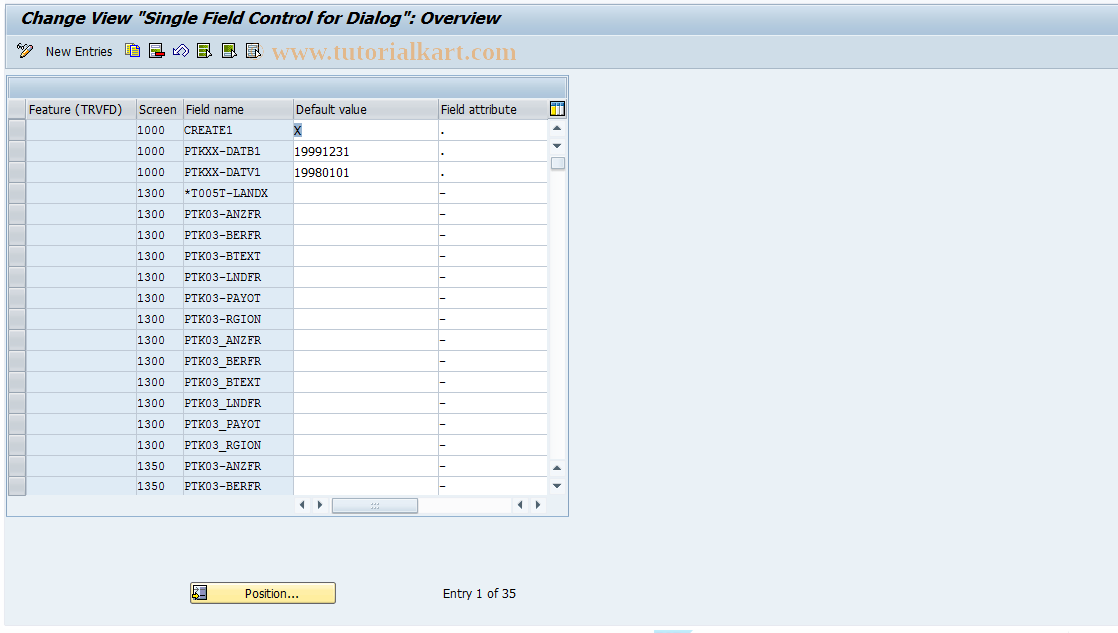Click the Position... button

(x=262, y=593)
